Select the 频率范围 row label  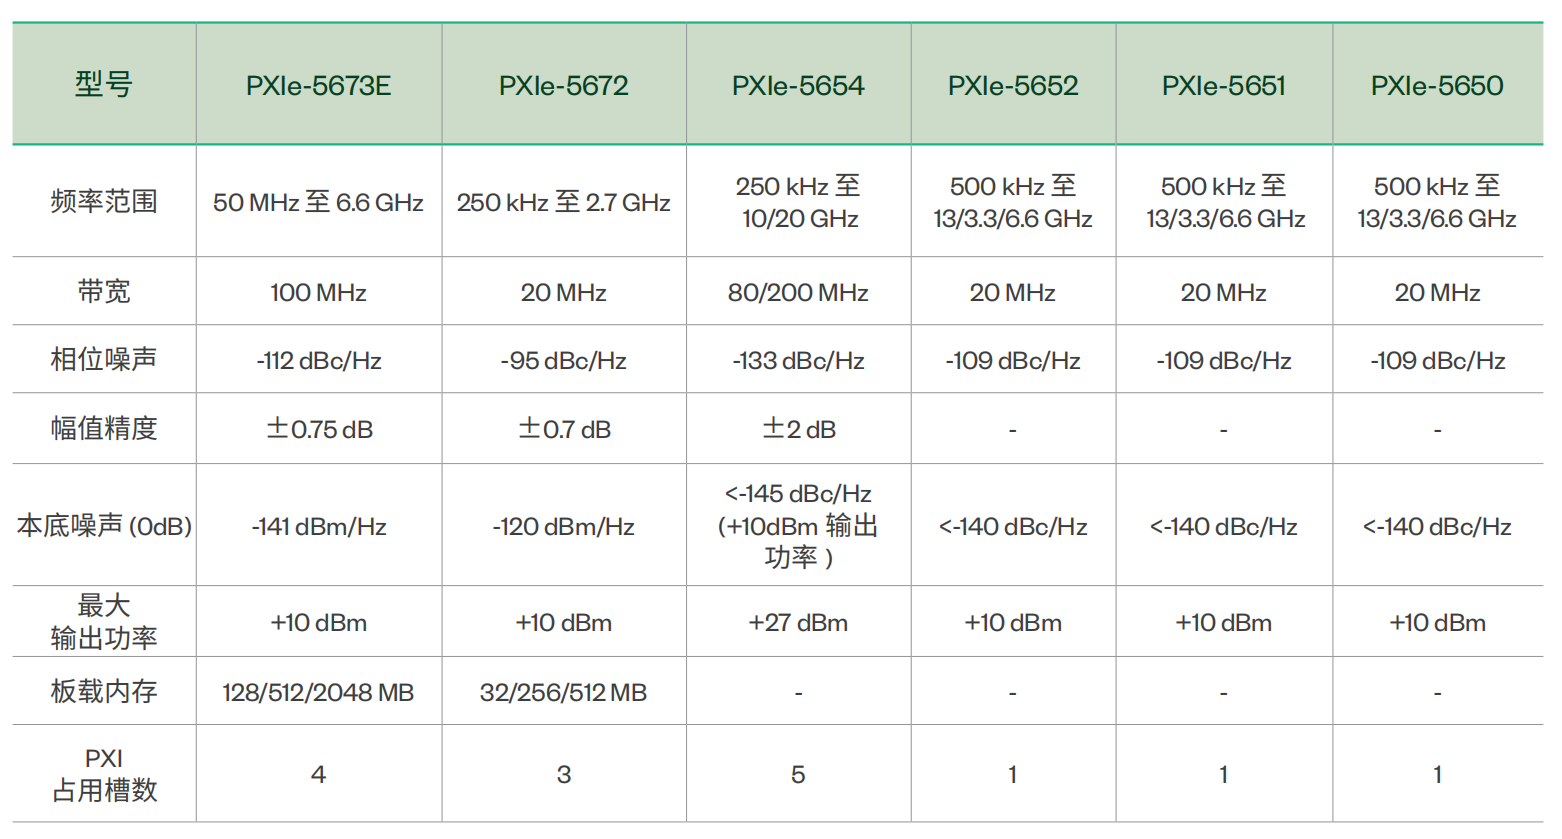pyautogui.click(x=104, y=202)
